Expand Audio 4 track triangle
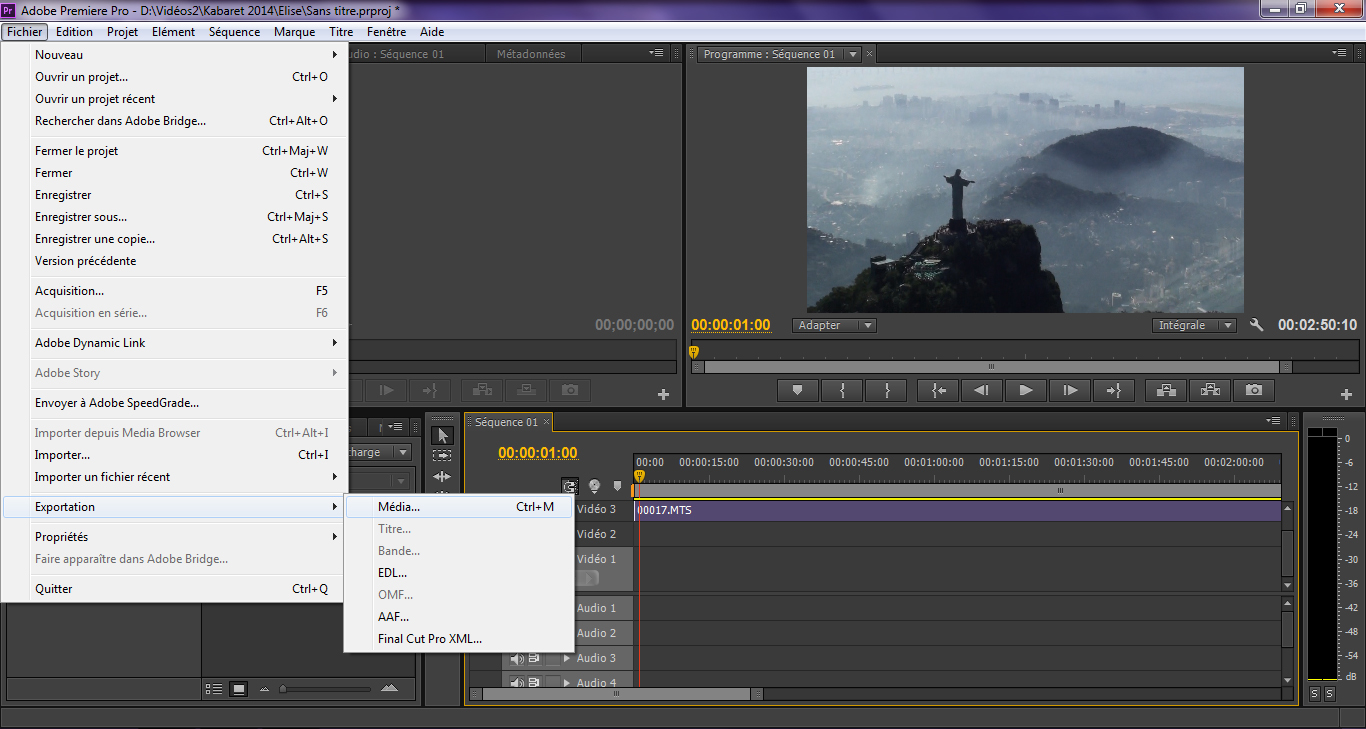This screenshot has width=1366, height=729. pyautogui.click(x=568, y=682)
